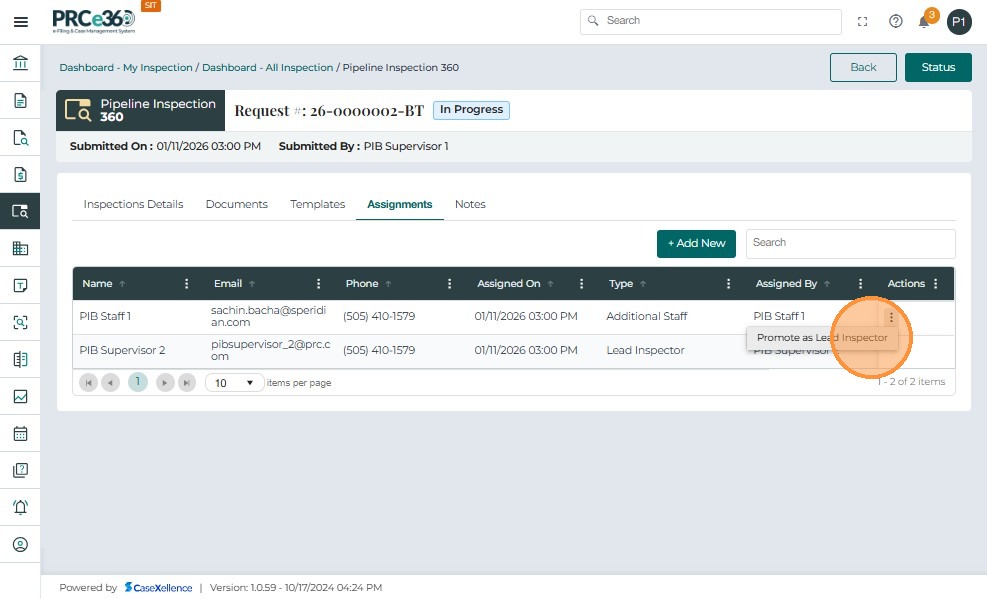Open the hamburger navigation menu
The image size is (987, 599).
pos(21,22)
